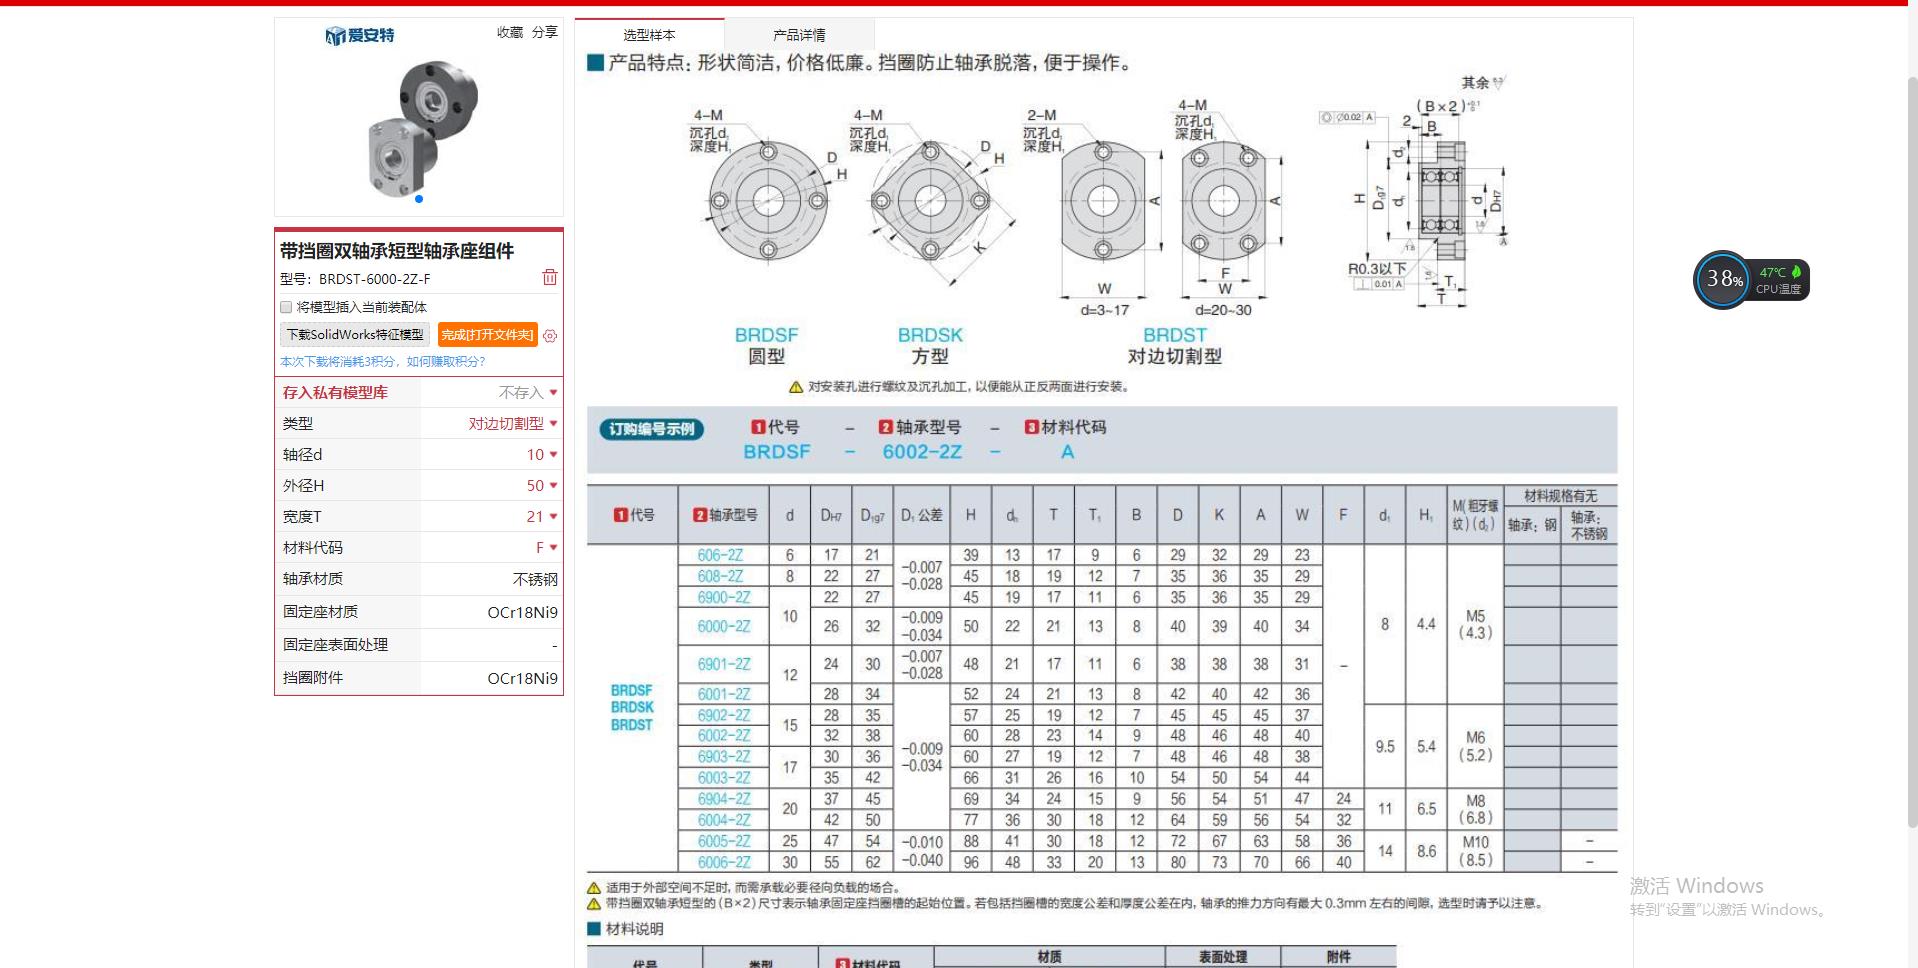Click bearing model 6006-2Z in table
This screenshot has width=1918, height=968.
click(x=724, y=862)
